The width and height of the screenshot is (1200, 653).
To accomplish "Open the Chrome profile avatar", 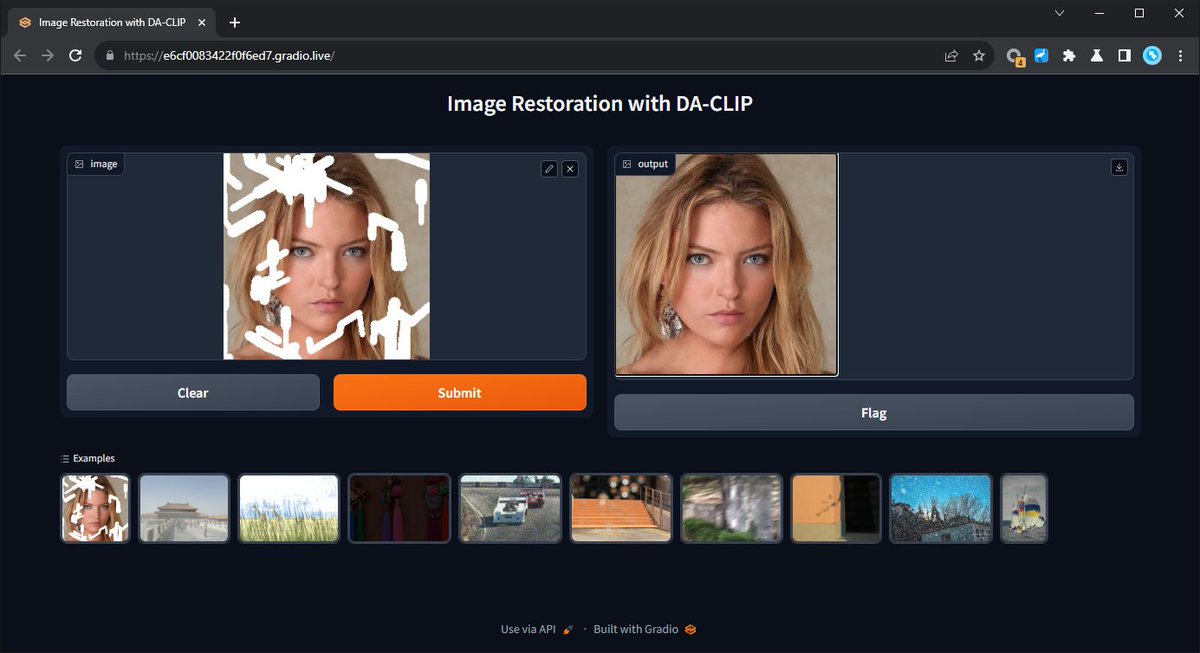I will click(1152, 56).
